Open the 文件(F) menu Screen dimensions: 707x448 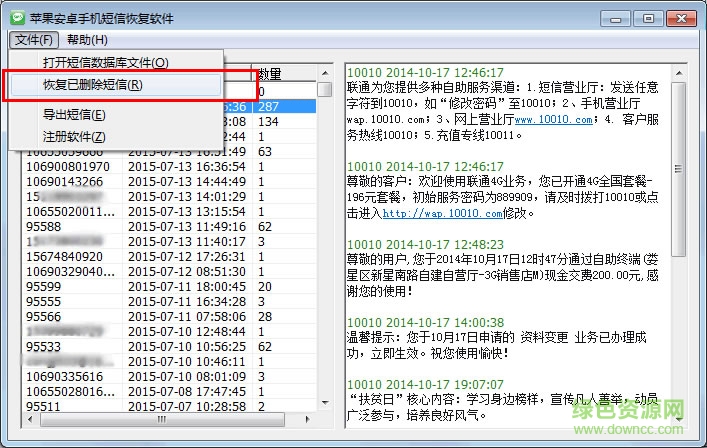coord(34,40)
